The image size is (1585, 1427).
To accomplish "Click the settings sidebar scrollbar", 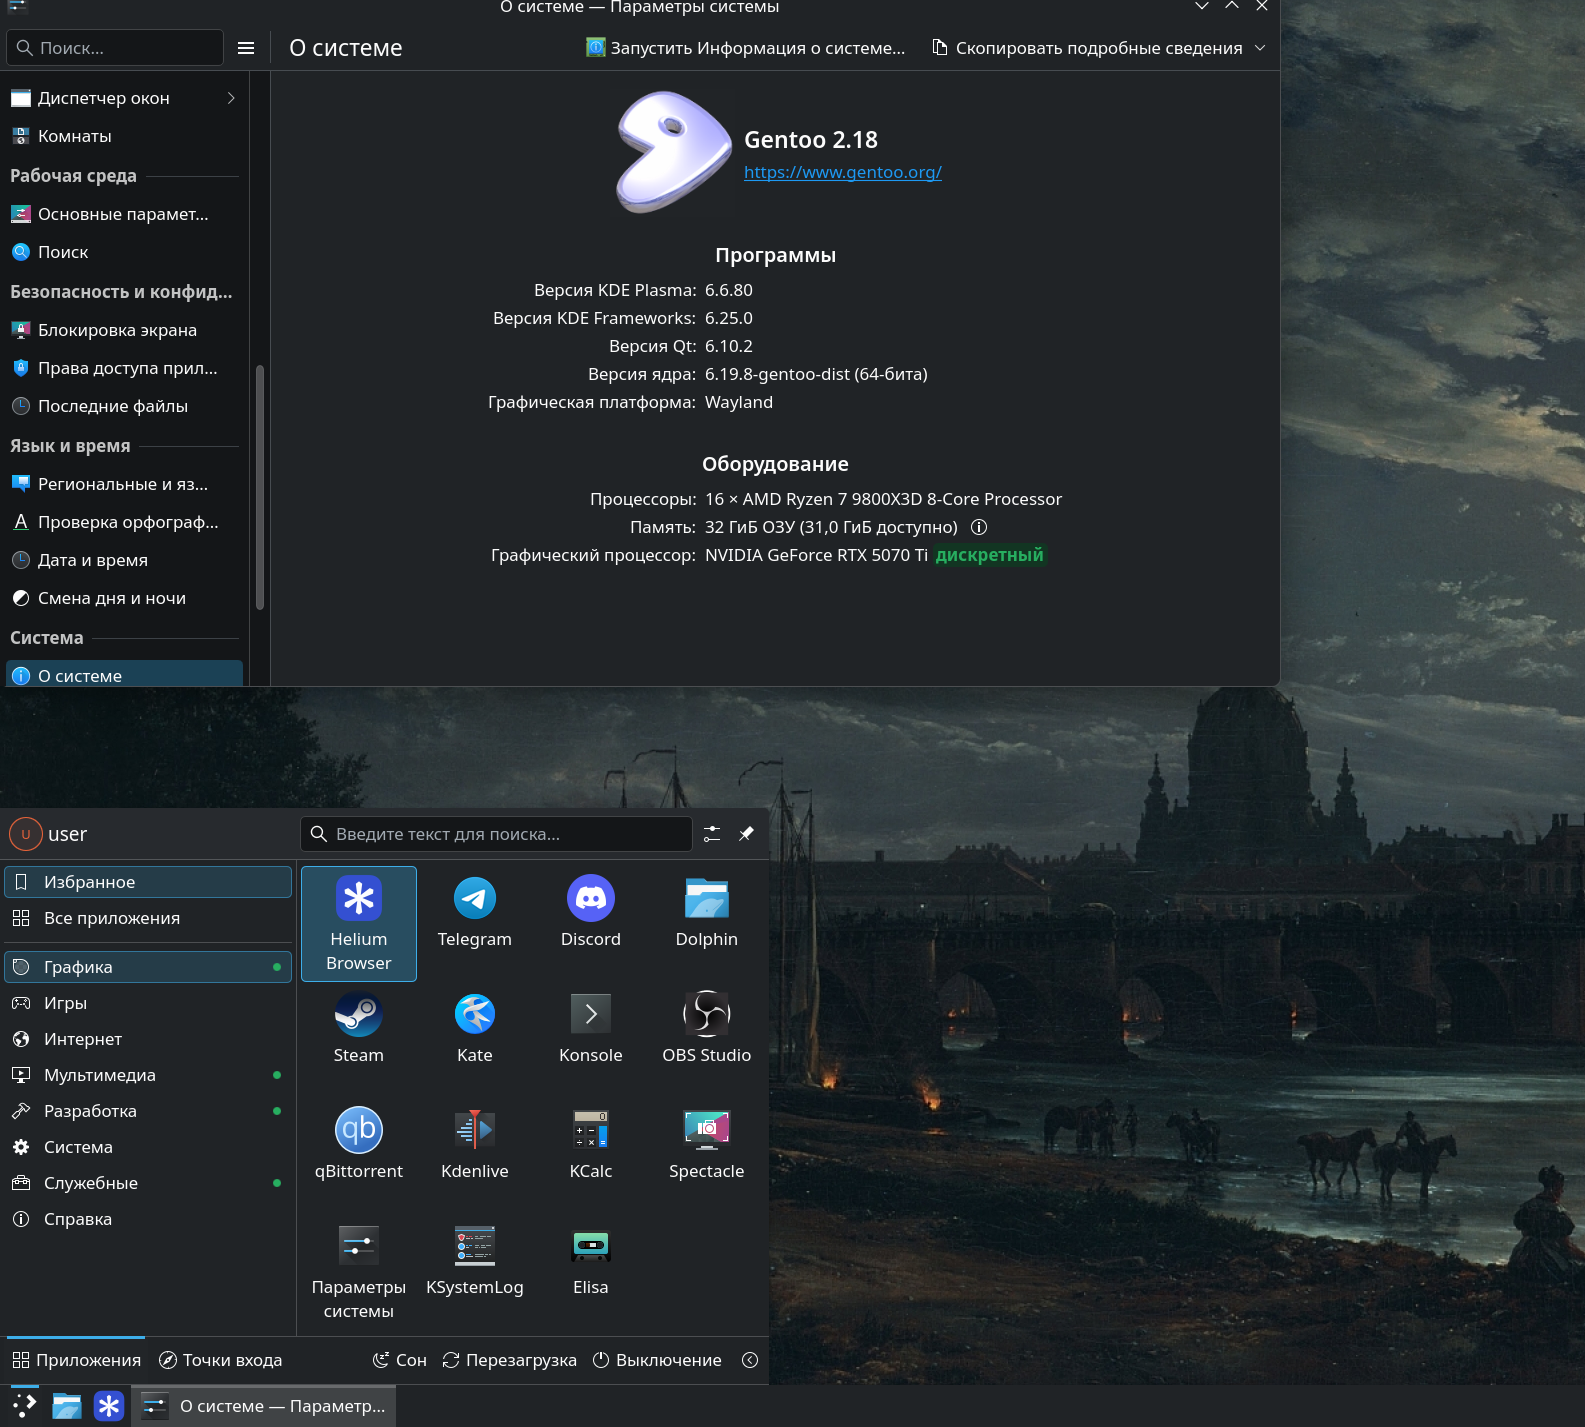I will (260, 487).
